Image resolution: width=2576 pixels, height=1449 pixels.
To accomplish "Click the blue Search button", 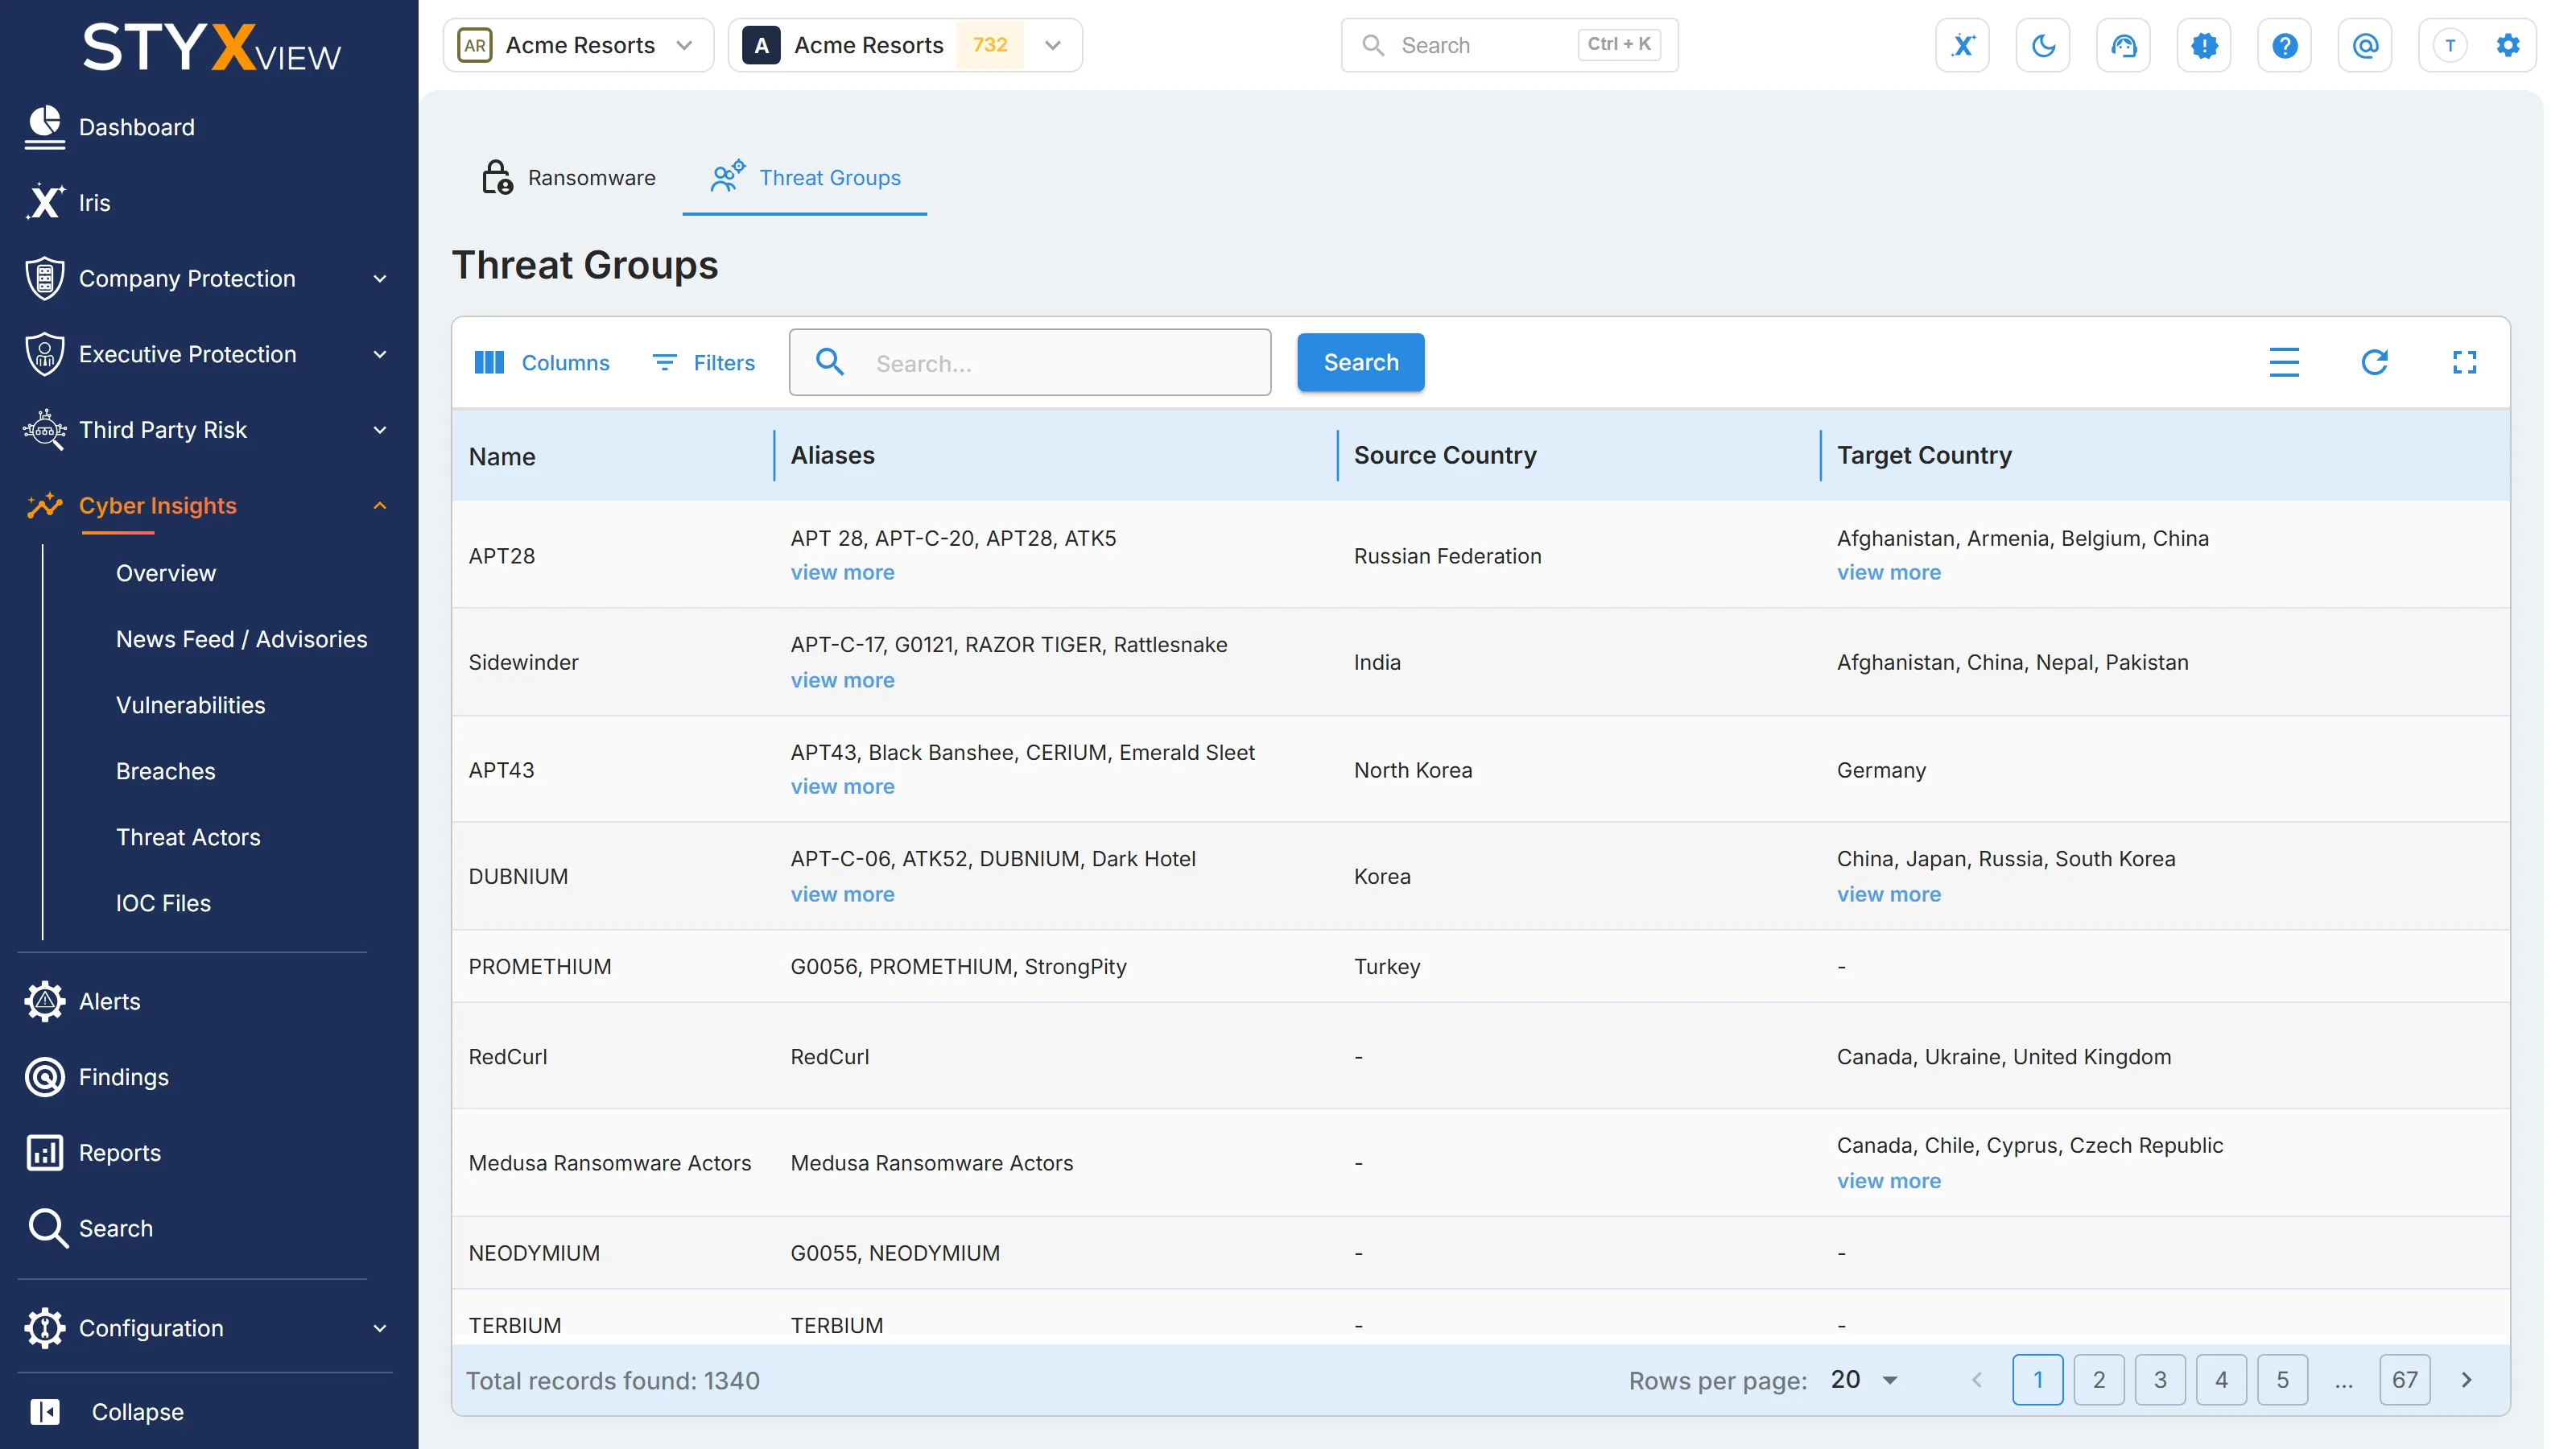I will tap(1361, 362).
